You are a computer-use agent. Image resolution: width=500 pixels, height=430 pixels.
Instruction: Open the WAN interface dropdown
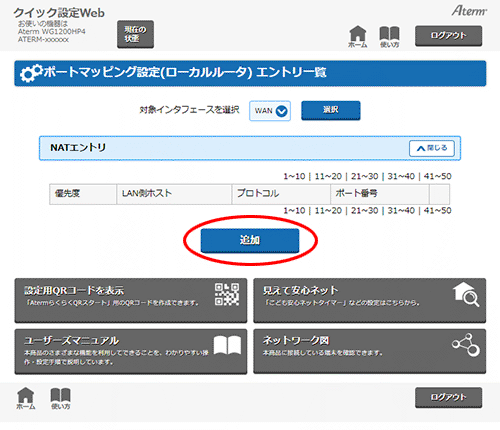pyautogui.click(x=270, y=111)
